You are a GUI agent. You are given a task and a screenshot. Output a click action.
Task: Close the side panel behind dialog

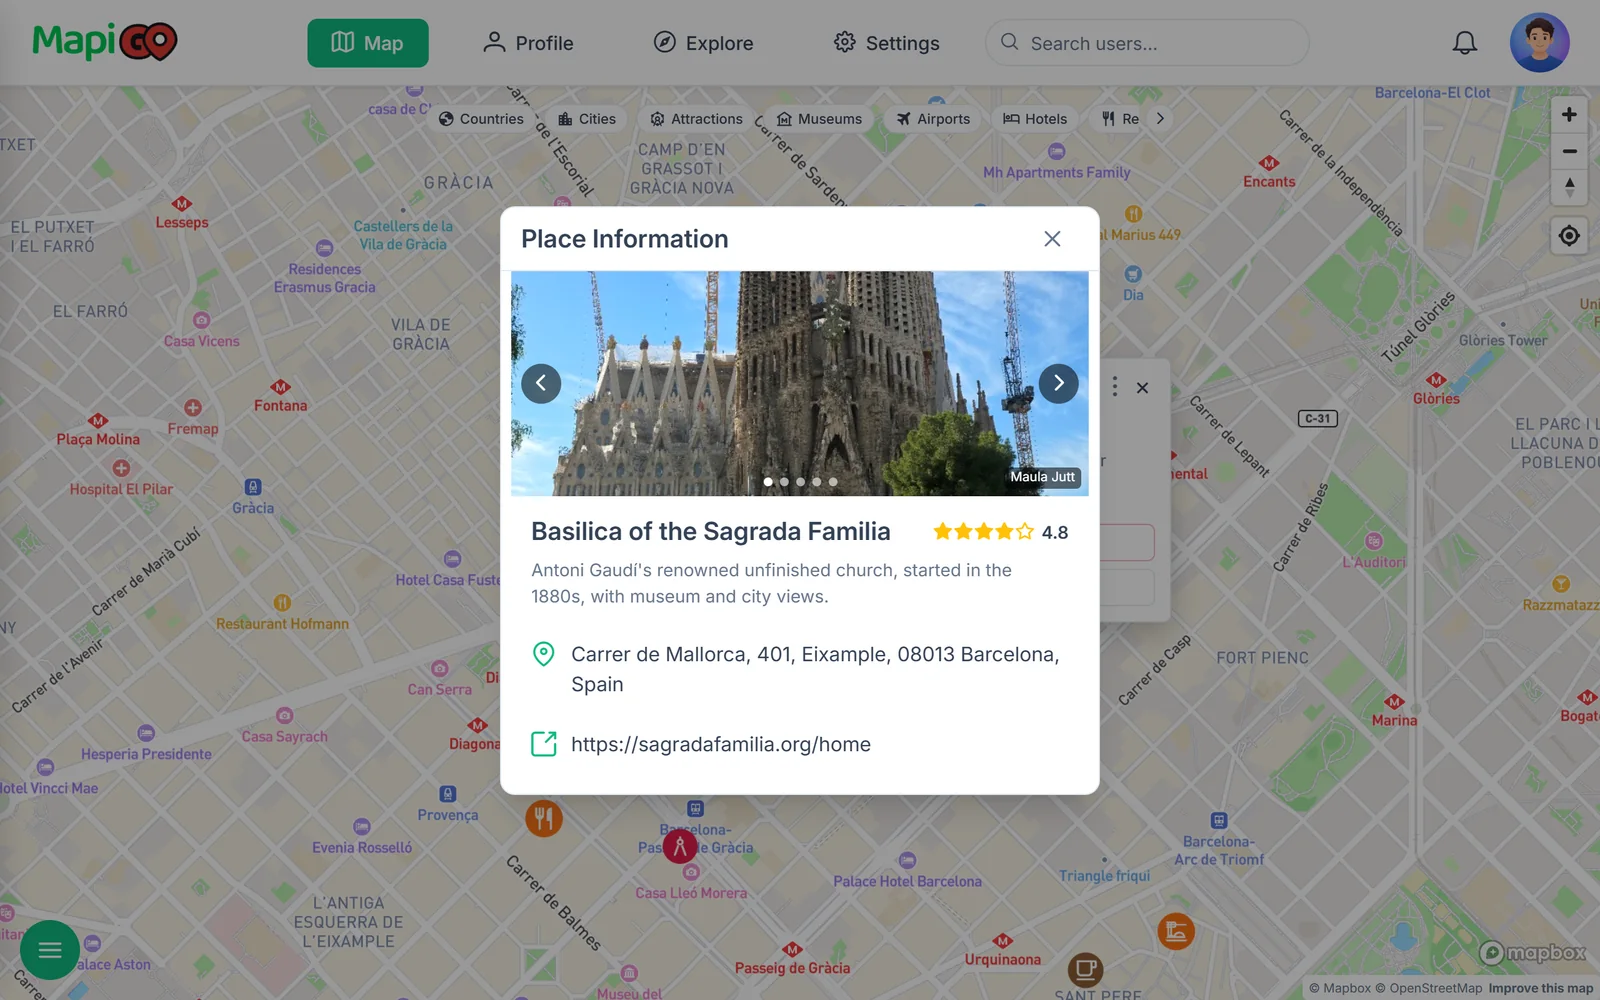point(1142,388)
